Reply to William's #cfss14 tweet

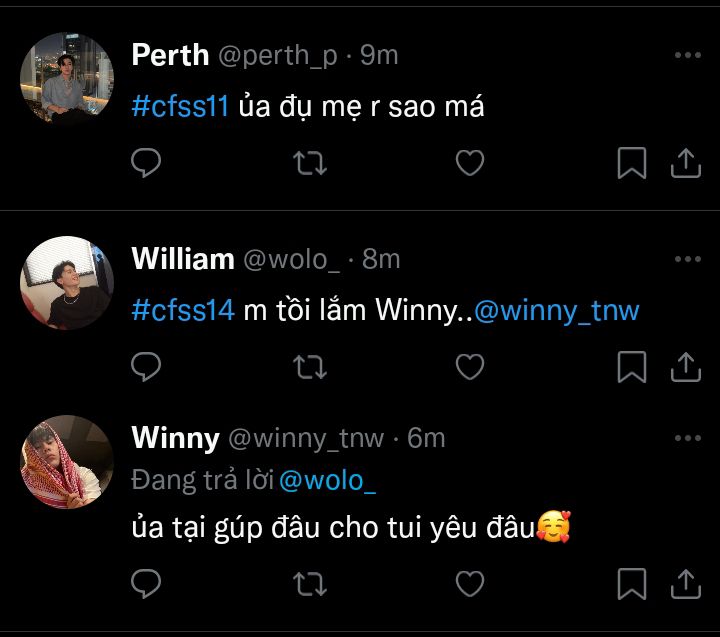click(x=146, y=367)
